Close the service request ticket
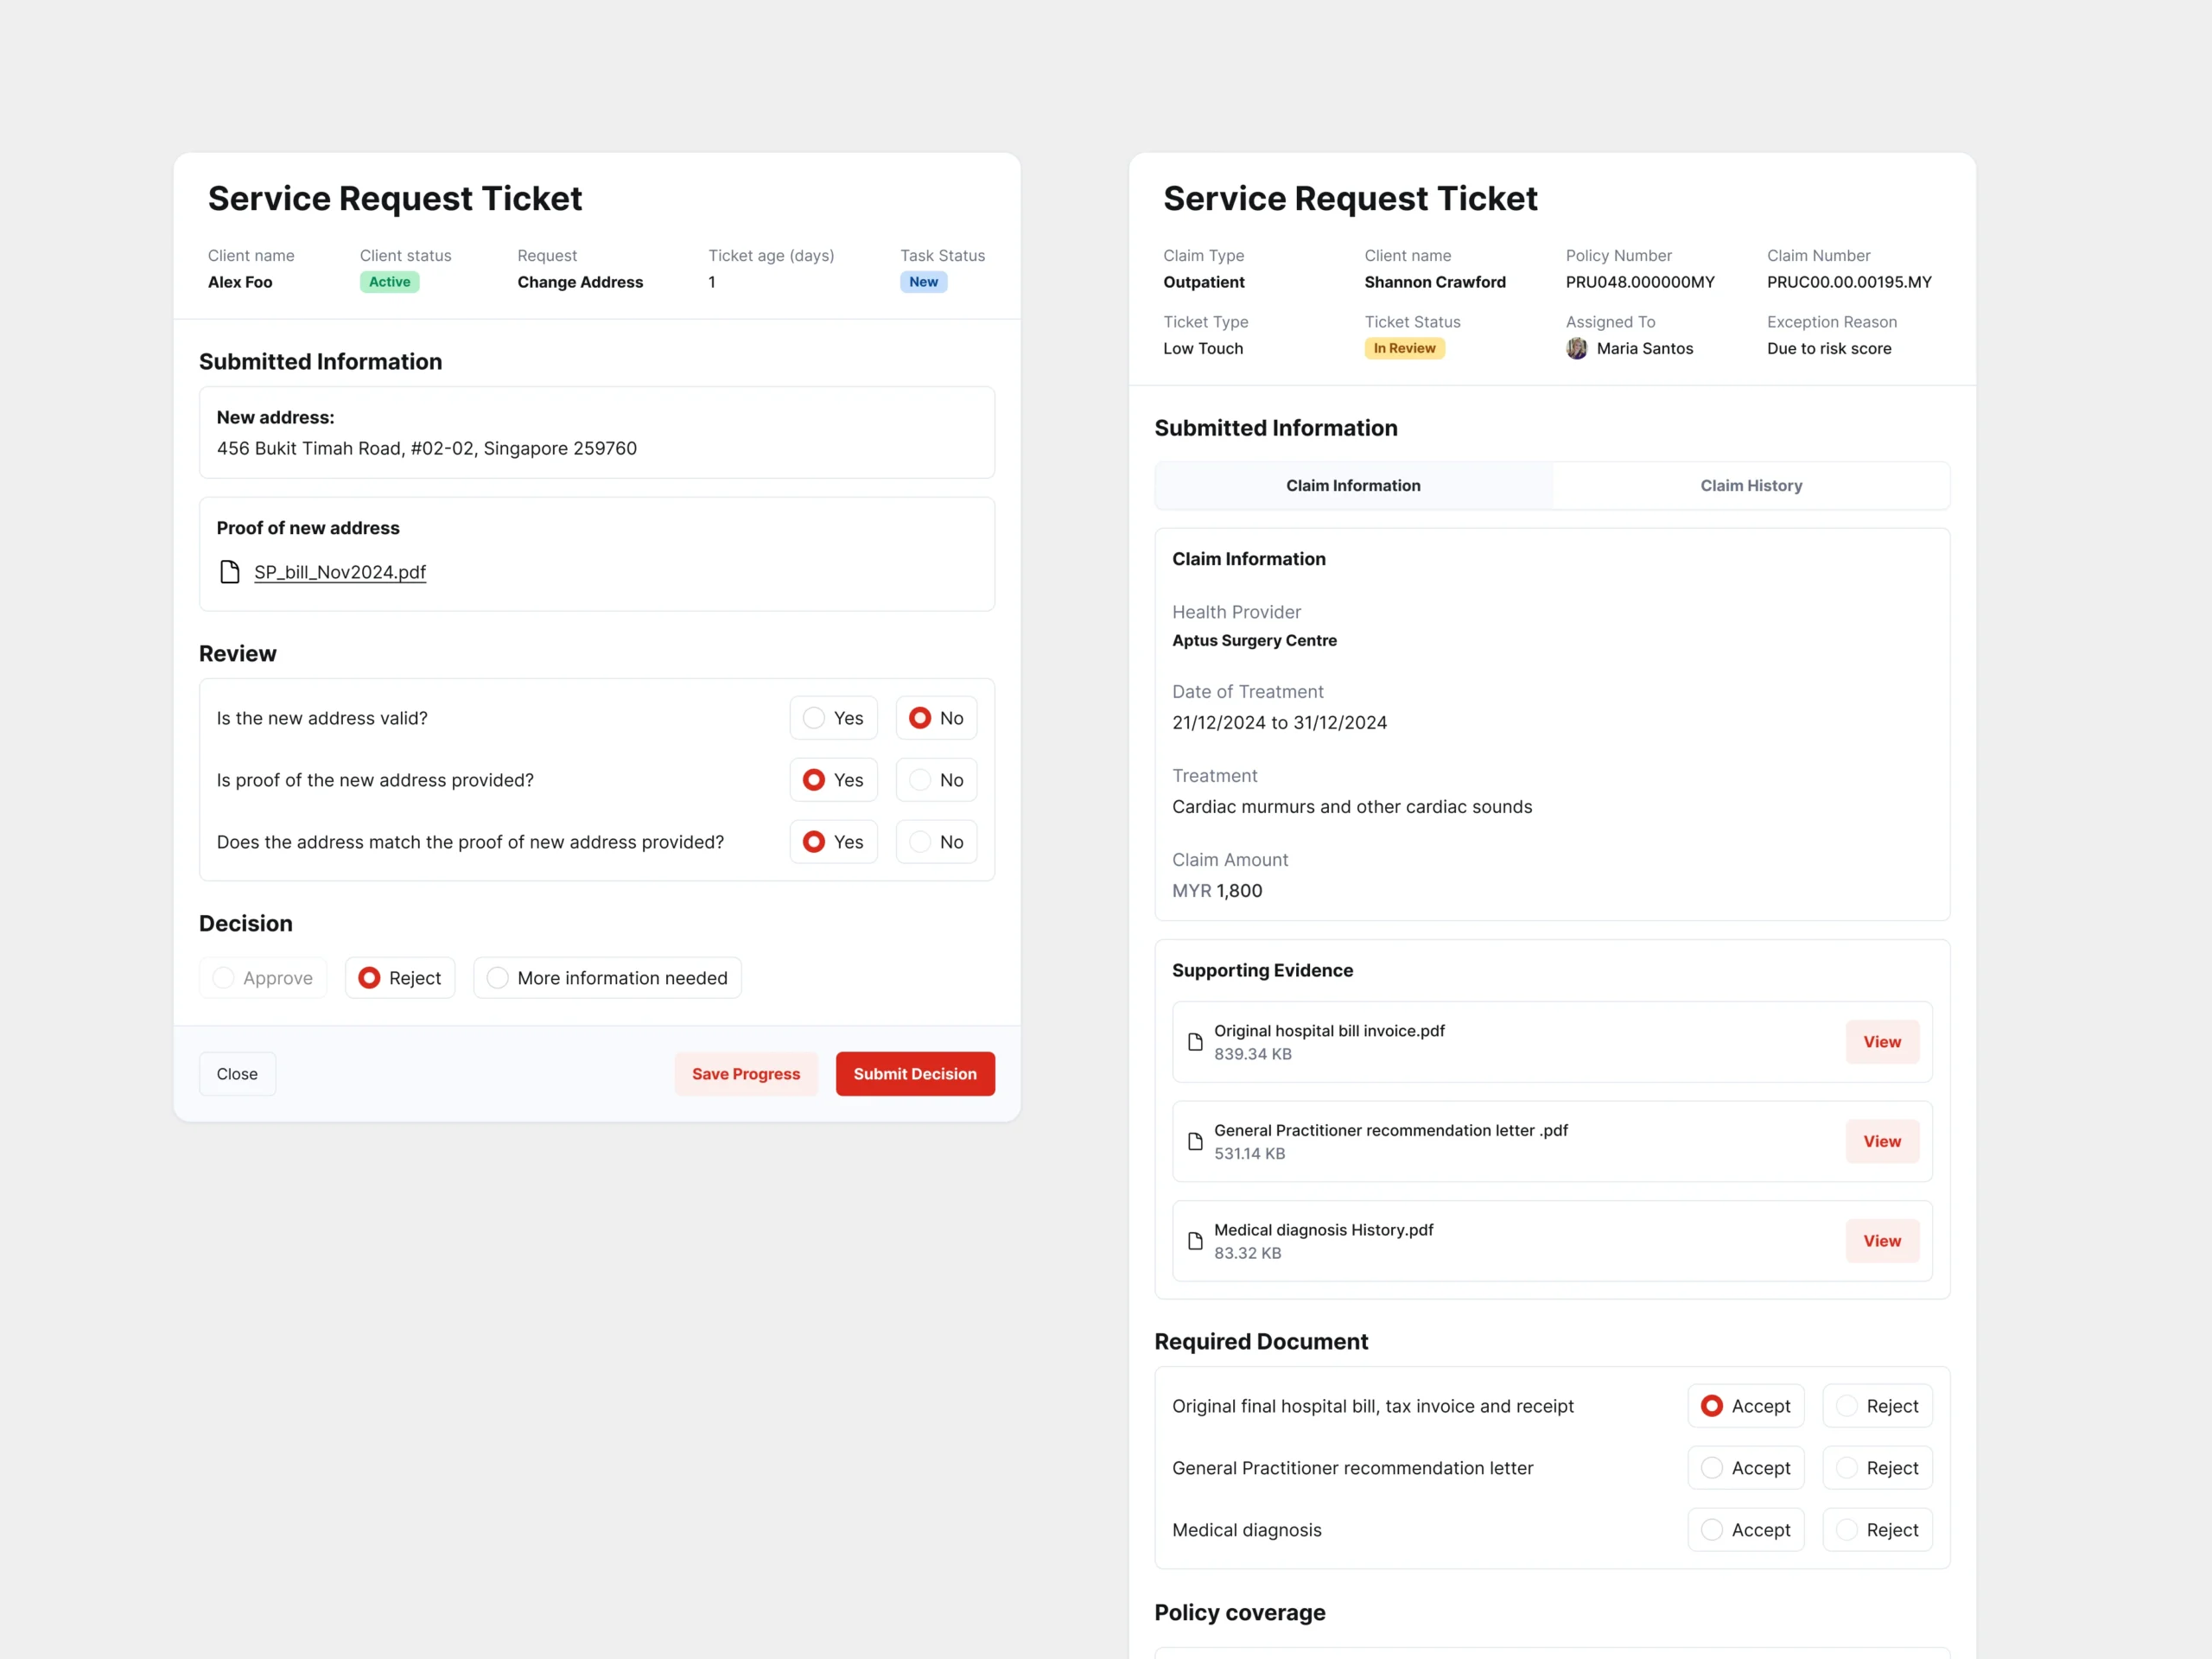 pos(237,1074)
